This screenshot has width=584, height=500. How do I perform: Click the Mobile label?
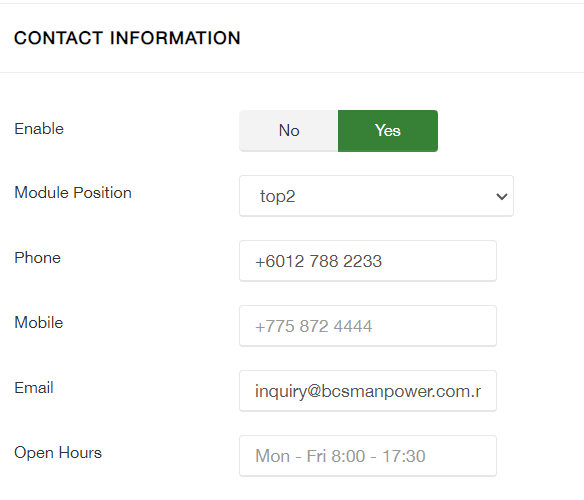pyautogui.click(x=39, y=323)
